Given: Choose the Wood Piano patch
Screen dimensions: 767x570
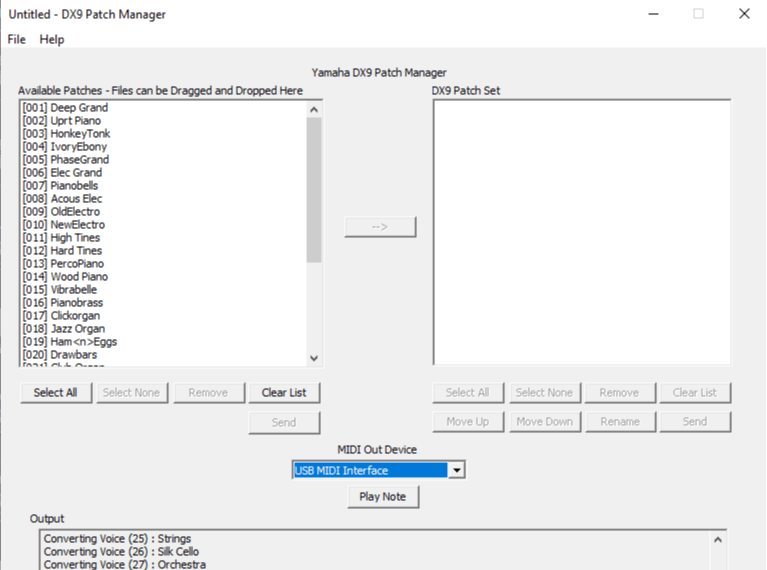Looking at the screenshot, I should pos(65,277).
